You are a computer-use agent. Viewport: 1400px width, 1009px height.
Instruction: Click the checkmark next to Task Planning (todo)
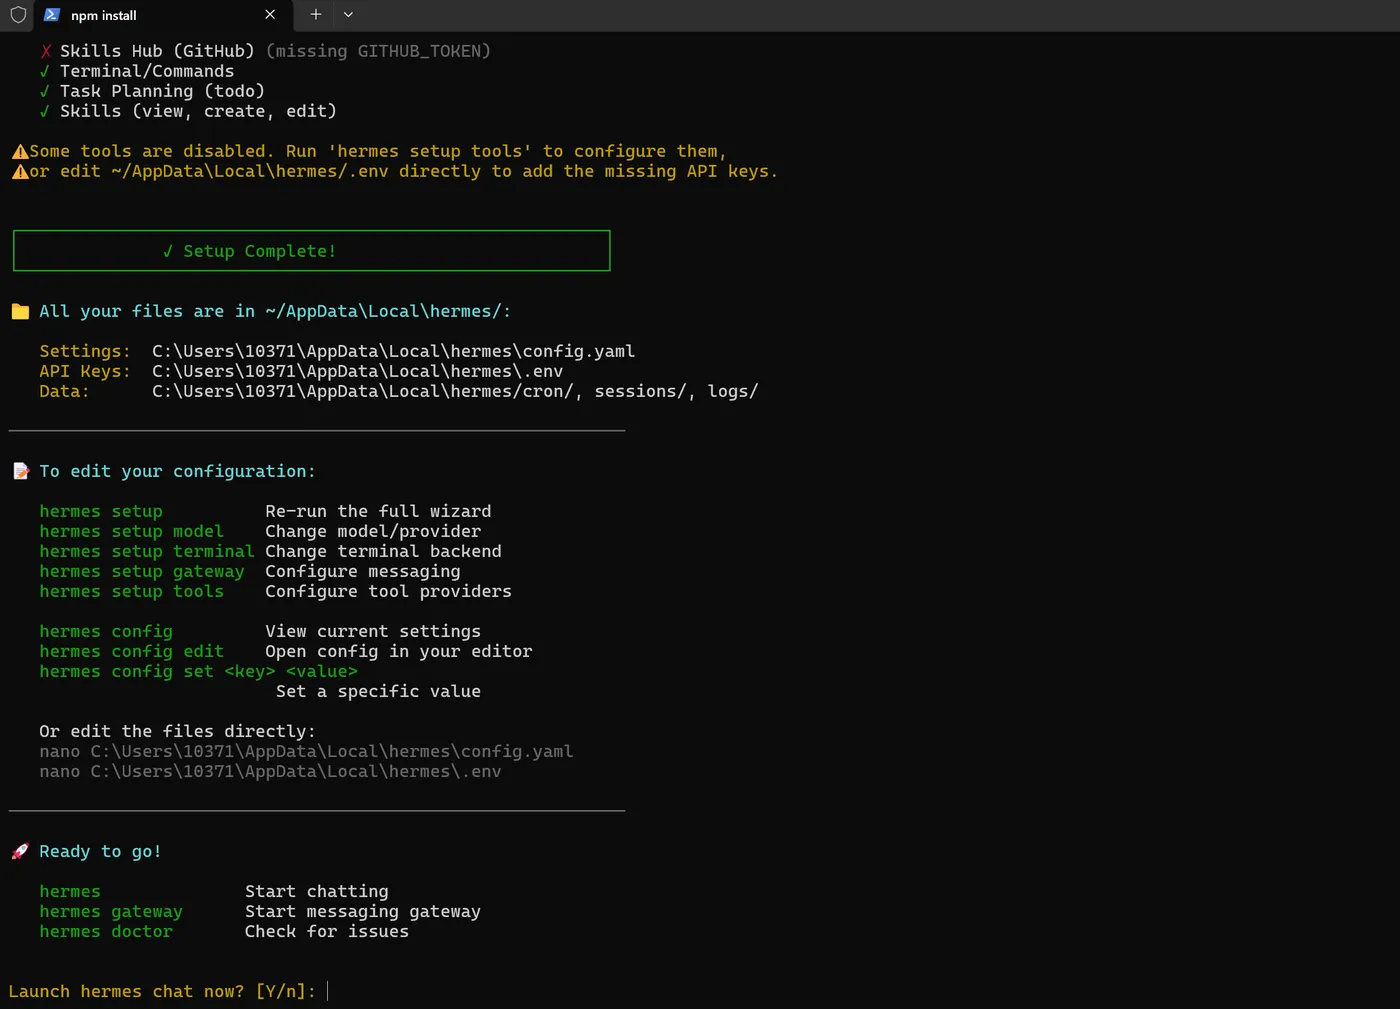(x=45, y=91)
